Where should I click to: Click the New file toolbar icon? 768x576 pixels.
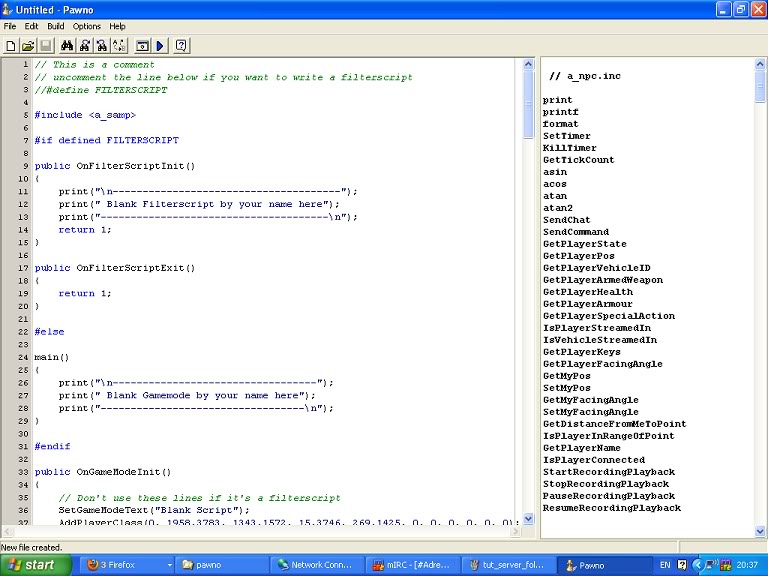pos(11,46)
